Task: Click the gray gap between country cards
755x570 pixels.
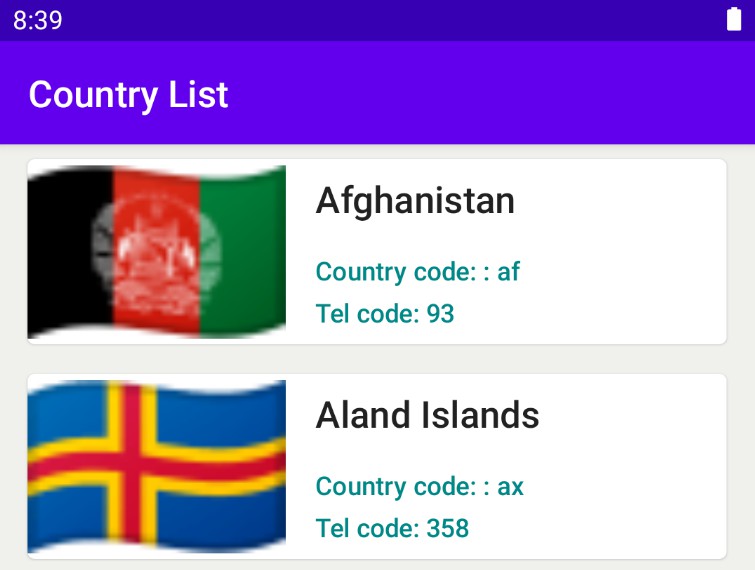Action: click(x=378, y=359)
